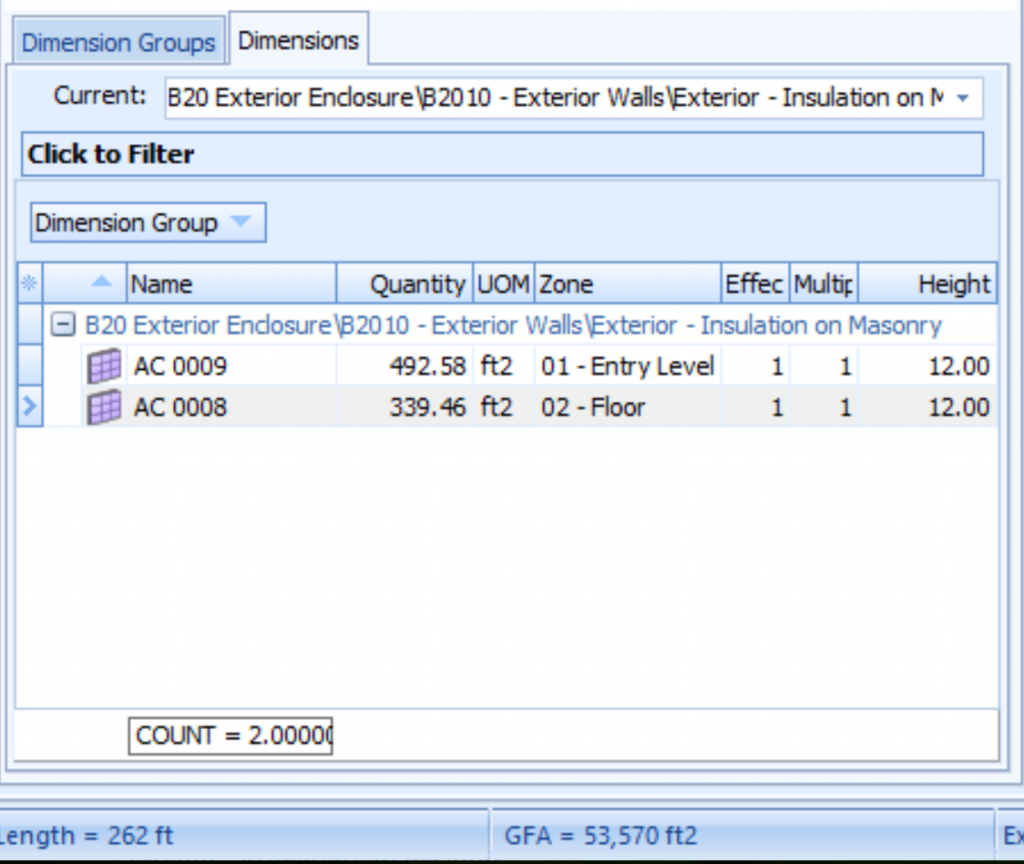1024x864 pixels.
Task: Sort by the Height column header
Action: 927,283
